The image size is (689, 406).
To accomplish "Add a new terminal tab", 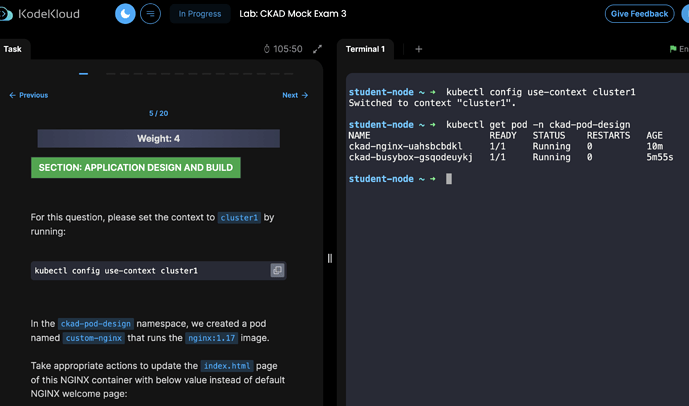I will [x=419, y=49].
